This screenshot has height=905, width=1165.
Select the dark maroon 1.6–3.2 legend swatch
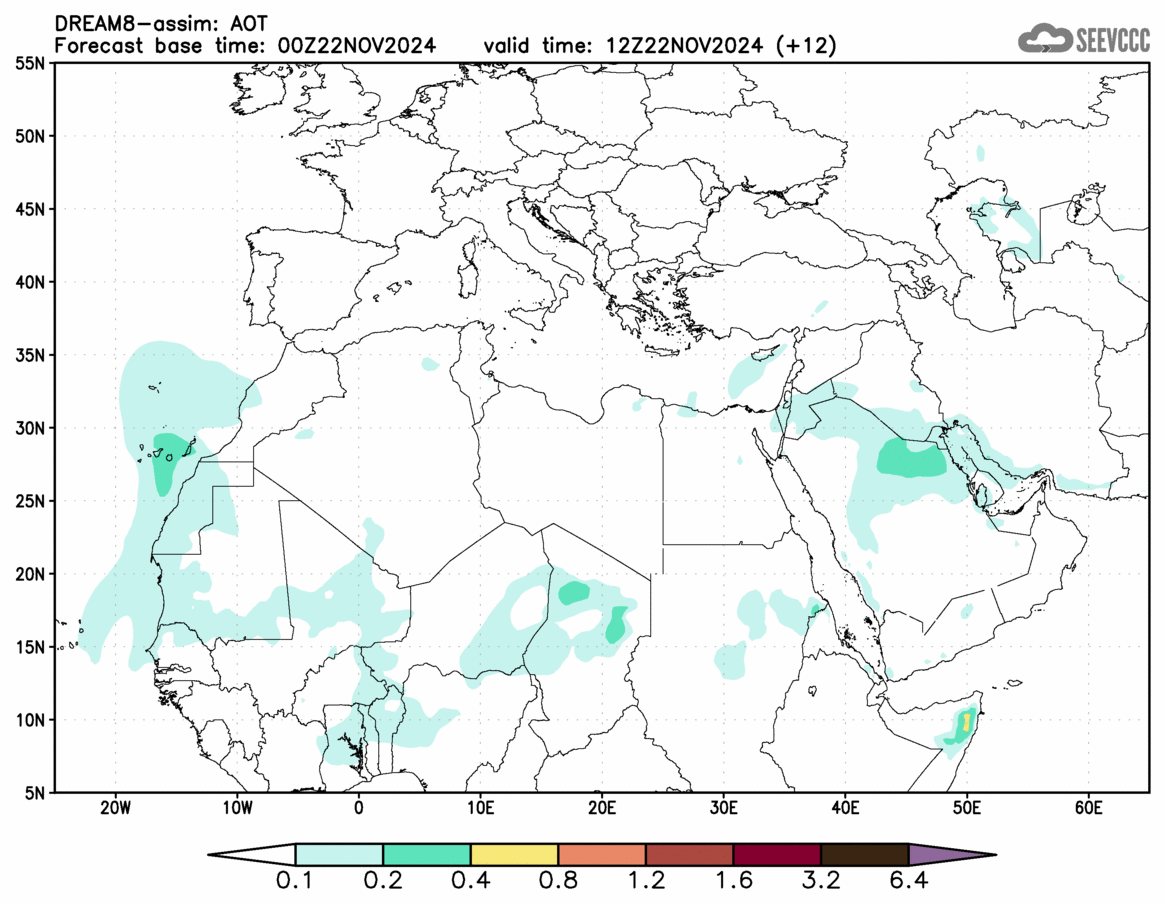(777, 855)
